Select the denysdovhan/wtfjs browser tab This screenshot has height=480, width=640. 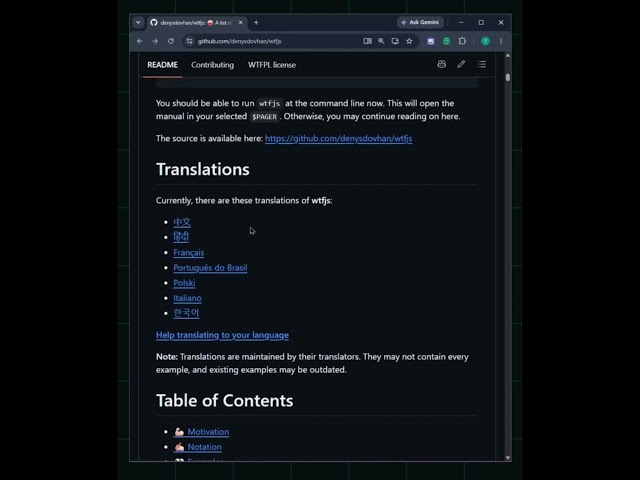[197, 23]
